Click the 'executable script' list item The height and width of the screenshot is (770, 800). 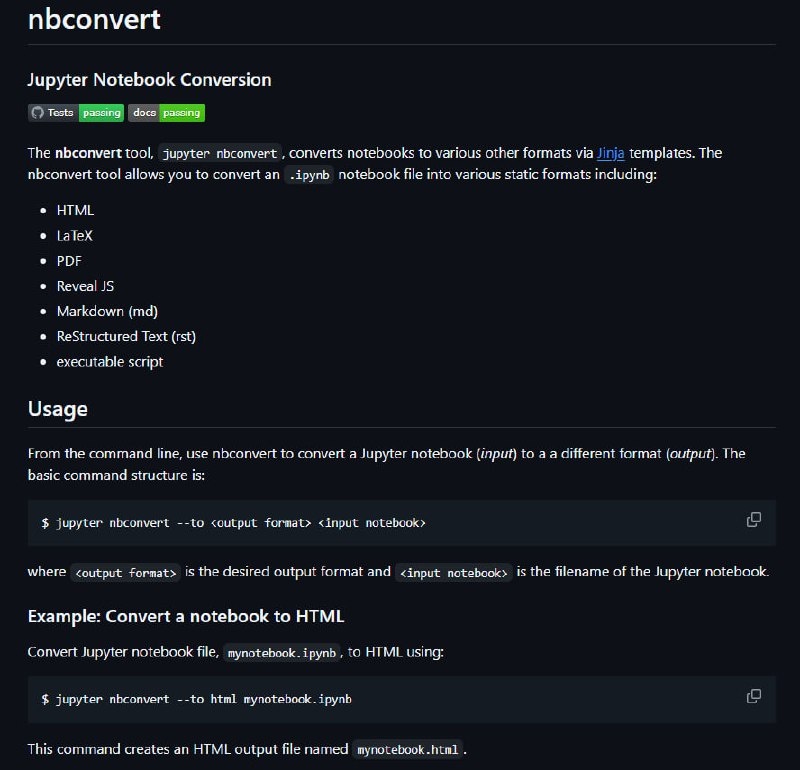tap(110, 361)
